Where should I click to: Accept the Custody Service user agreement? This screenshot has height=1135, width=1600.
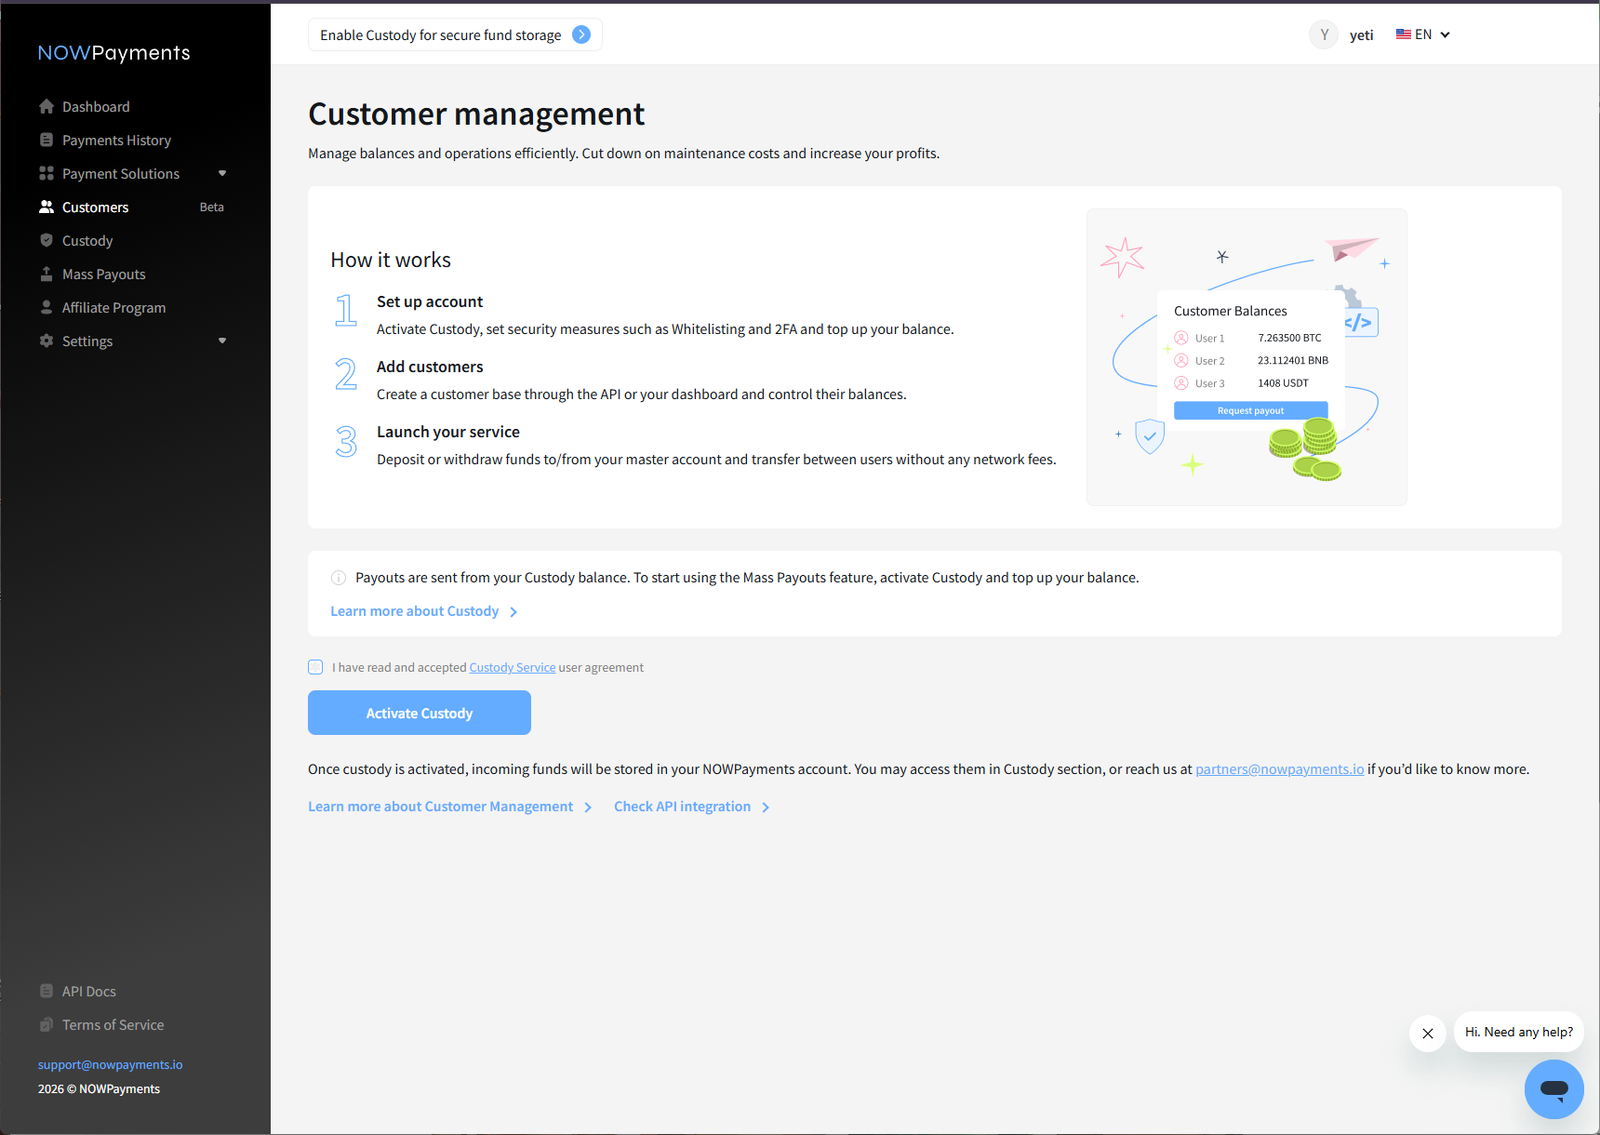[315, 667]
